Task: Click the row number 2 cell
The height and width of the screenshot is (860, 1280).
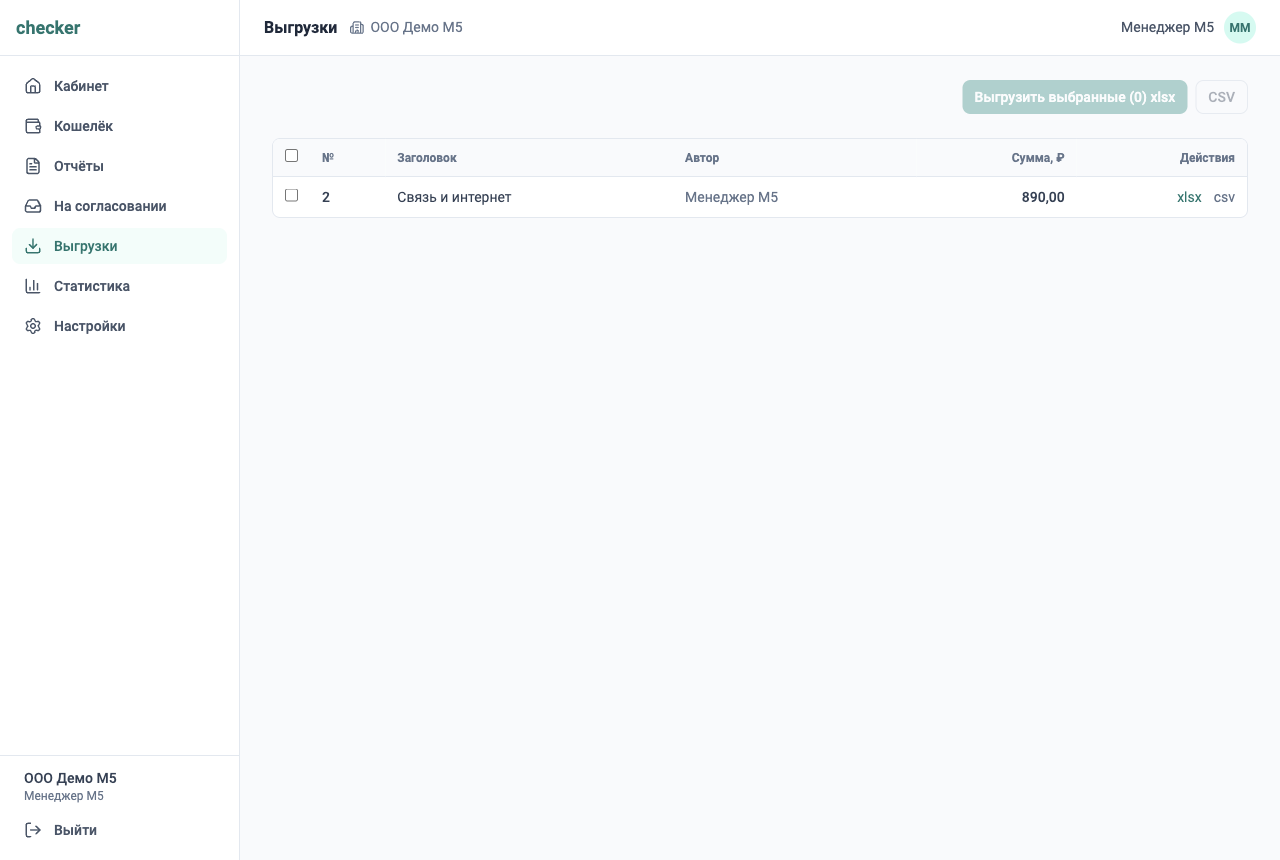Action: click(326, 197)
